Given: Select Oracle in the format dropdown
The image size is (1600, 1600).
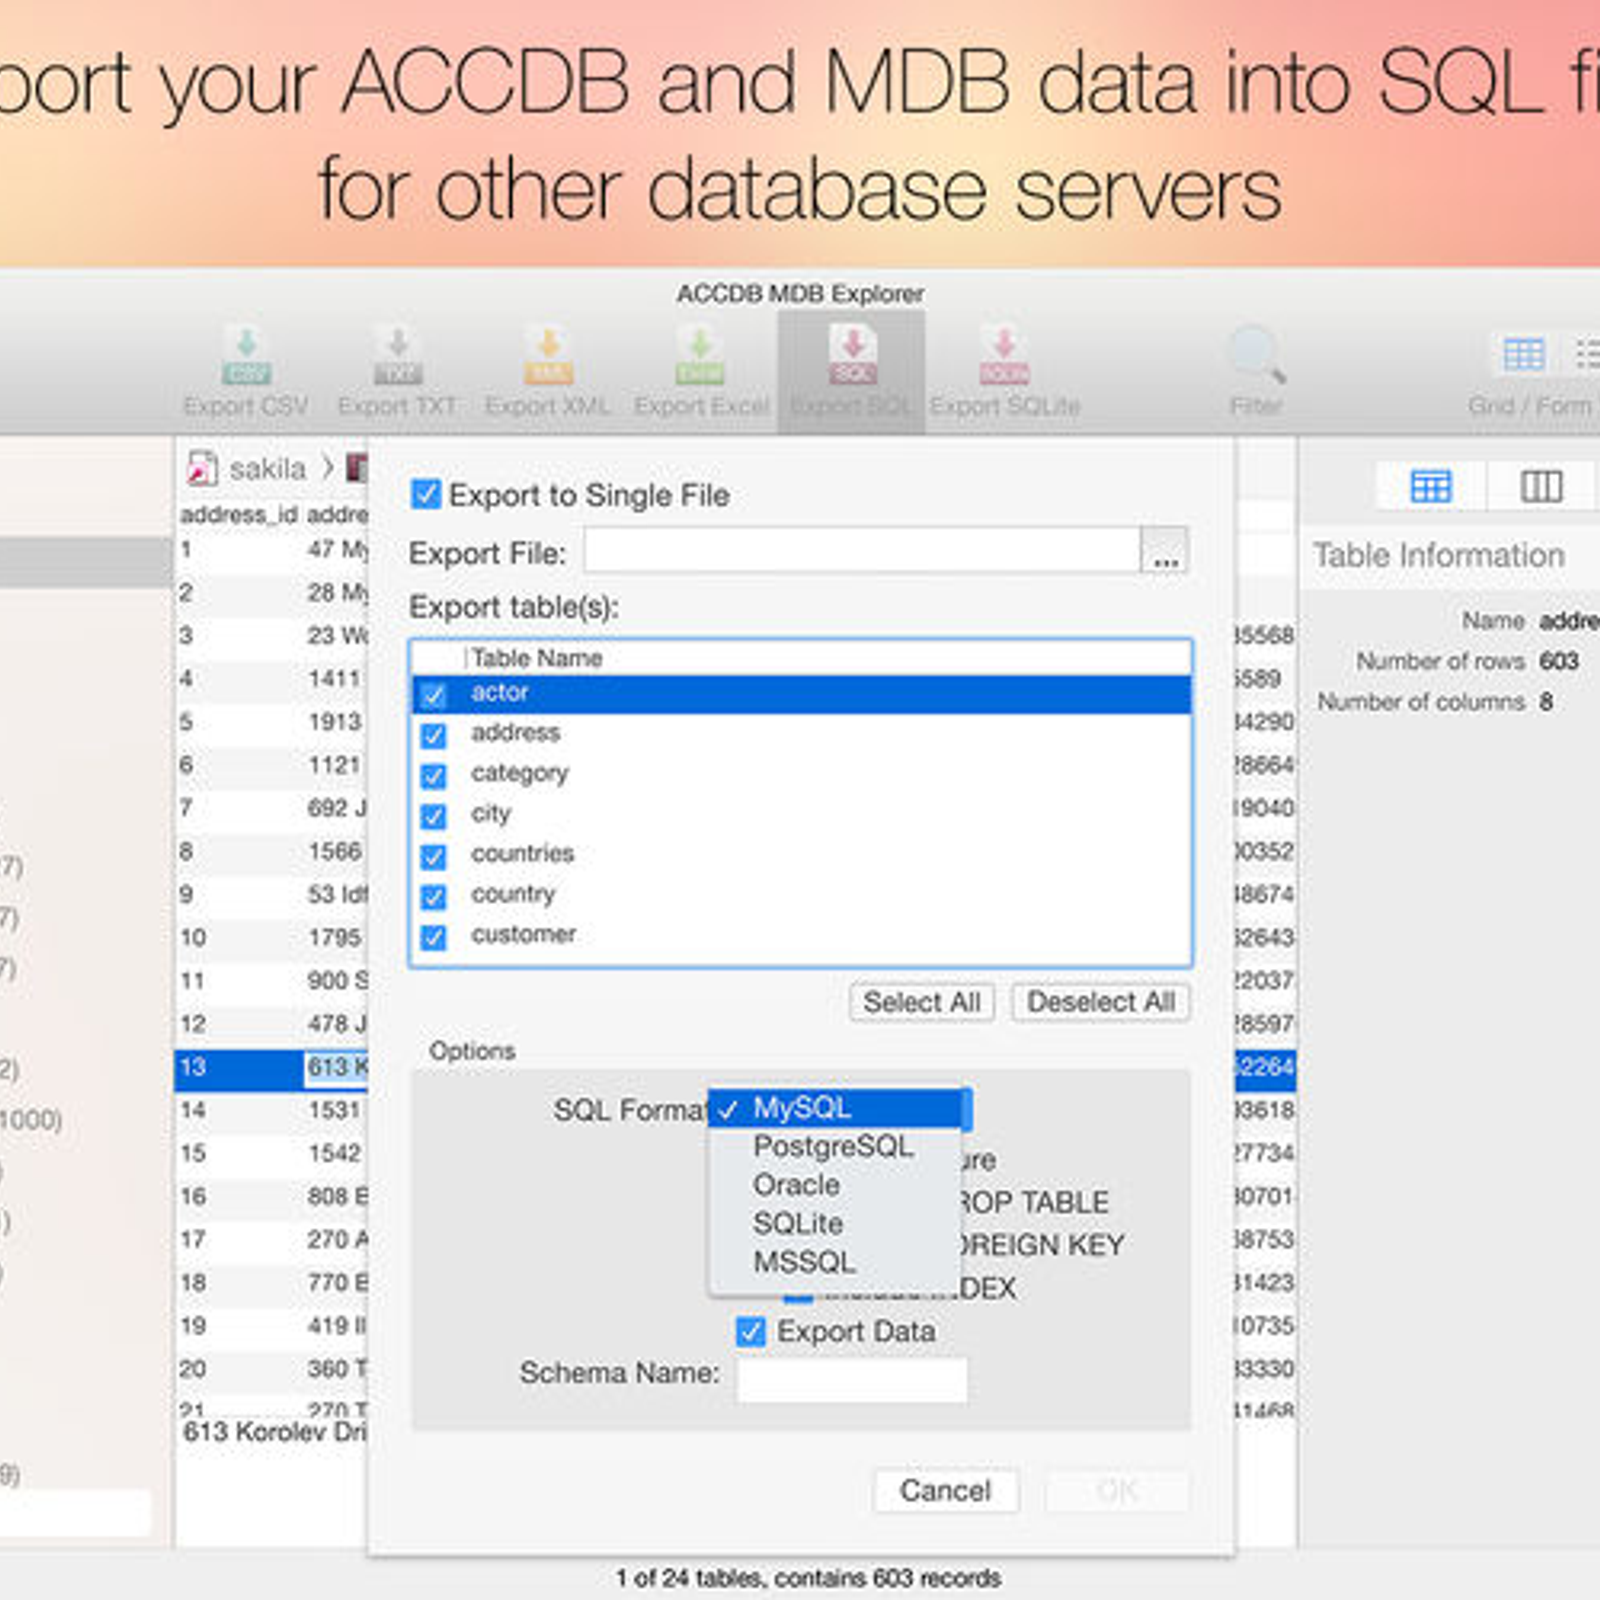Looking at the screenshot, I should click(x=796, y=1185).
